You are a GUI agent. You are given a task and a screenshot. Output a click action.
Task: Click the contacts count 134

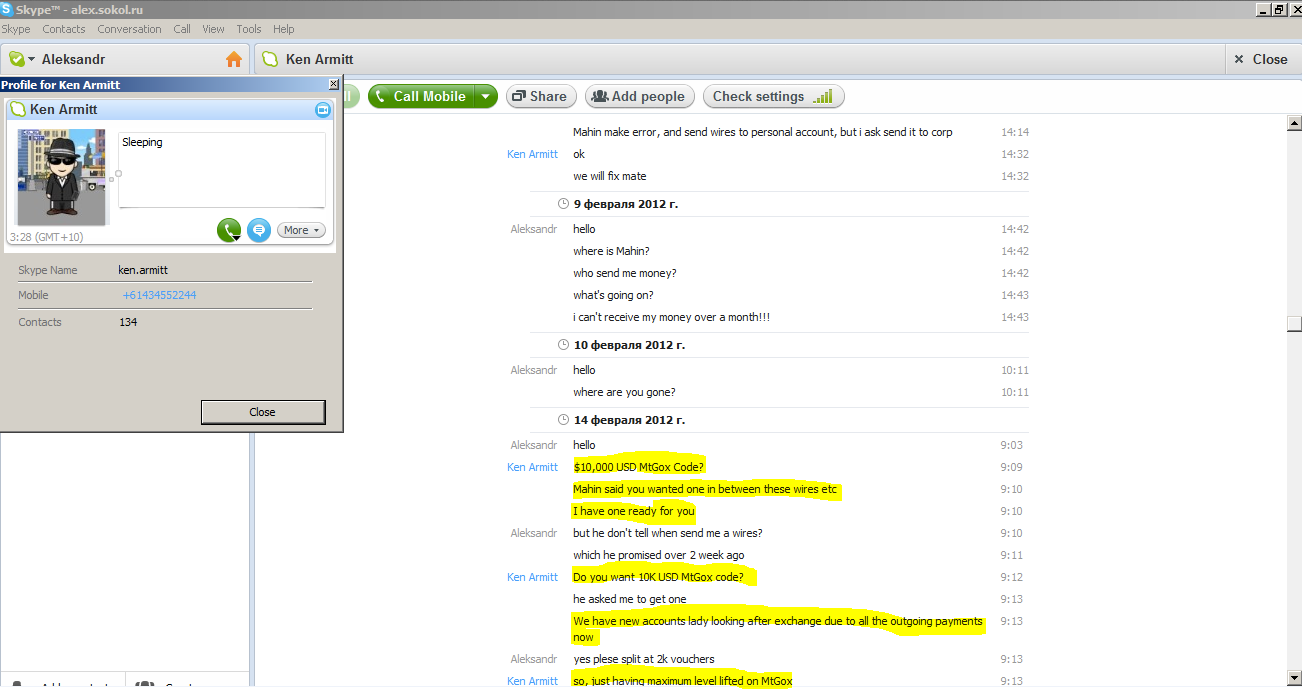pyautogui.click(x=128, y=322)
